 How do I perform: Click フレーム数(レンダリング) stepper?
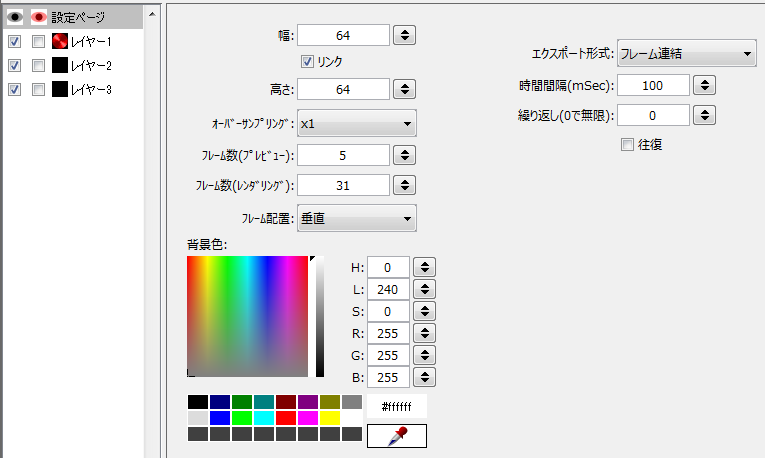pyautogui.click(x=404, y=185)
